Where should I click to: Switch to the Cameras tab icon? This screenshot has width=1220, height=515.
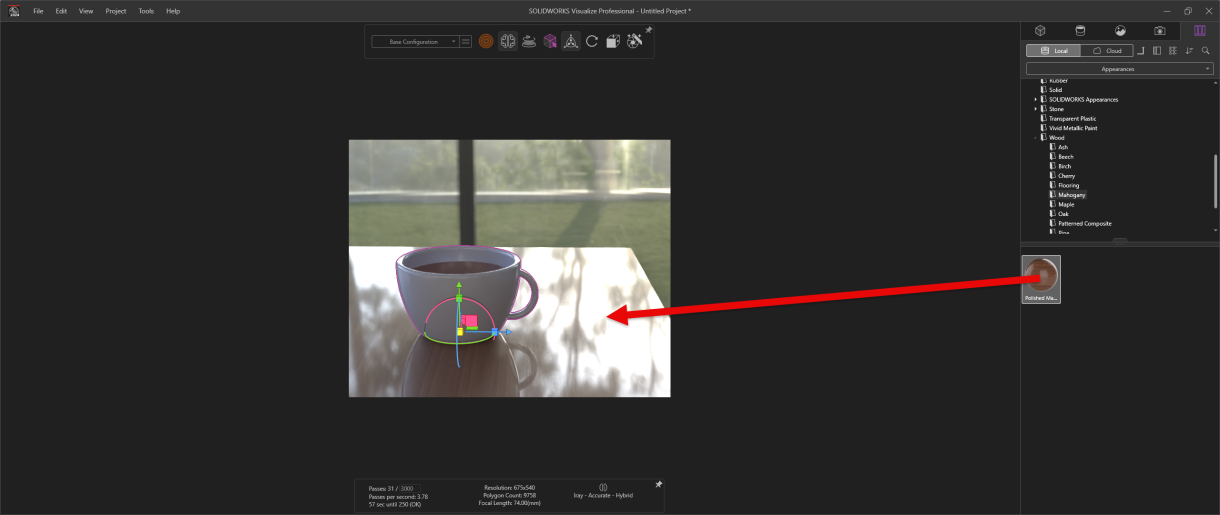[x=1160, y=30]
